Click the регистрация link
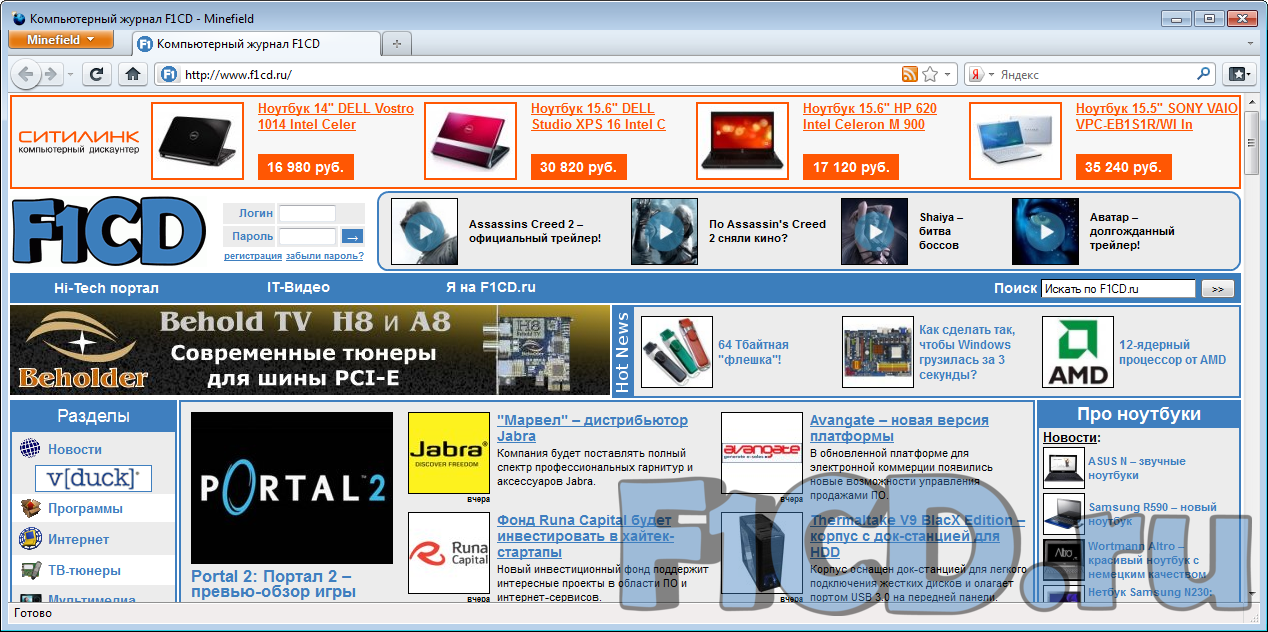The height and width of the screenshot is (632, 1268). [253, 256]
